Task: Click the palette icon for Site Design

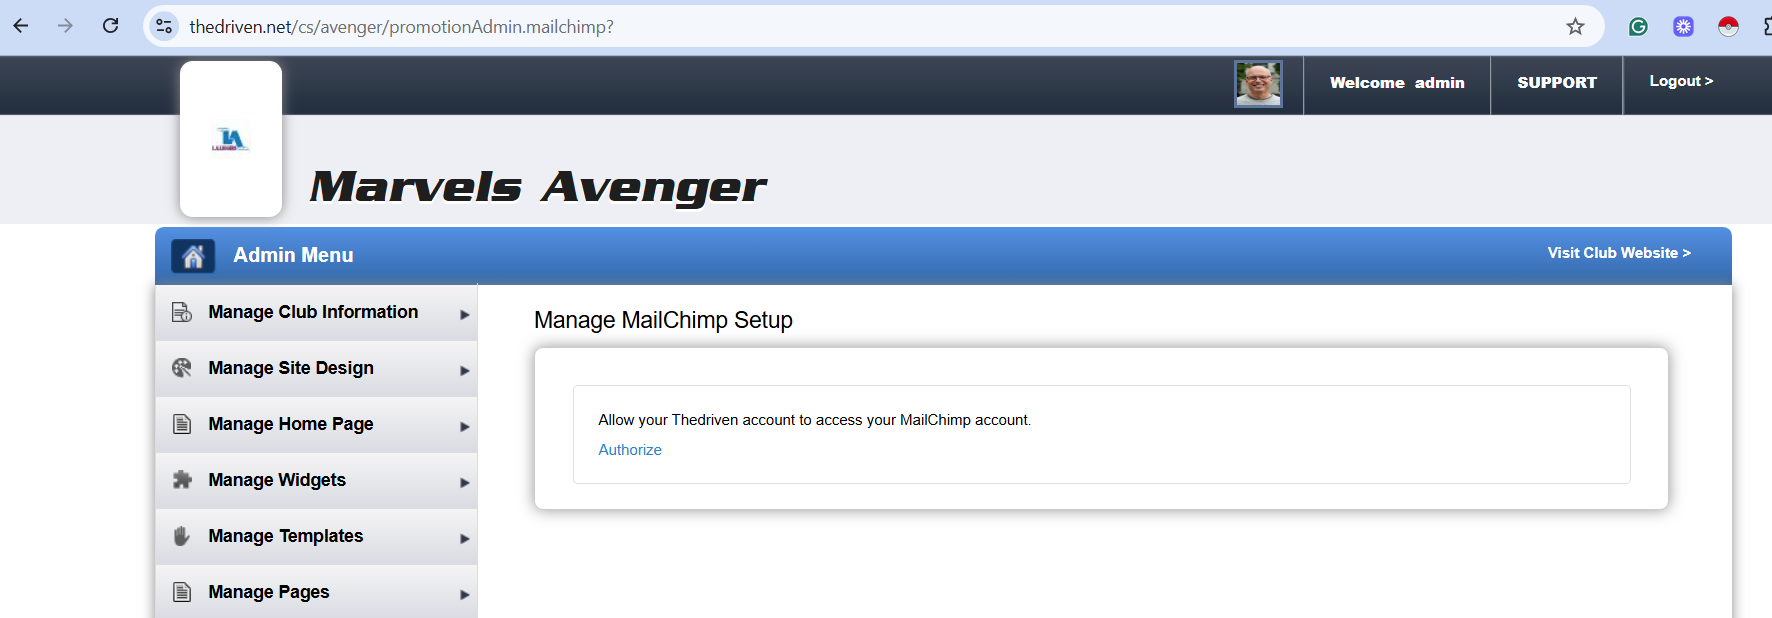Action: coord(182,368)
